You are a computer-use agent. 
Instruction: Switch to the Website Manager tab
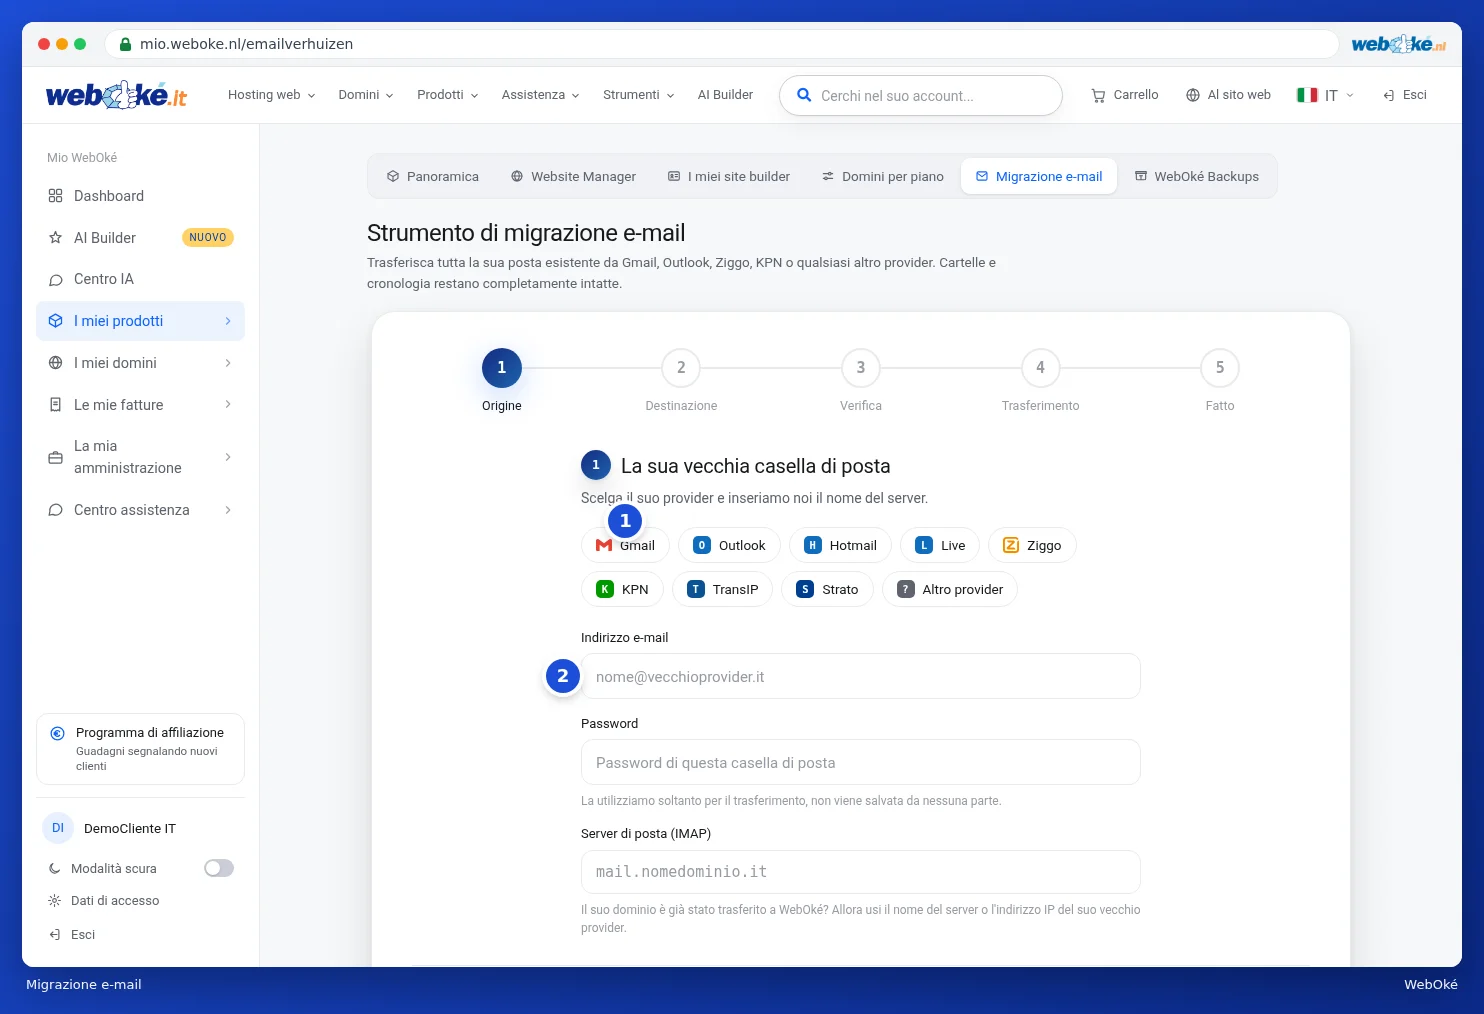click(x=573, y=176)
